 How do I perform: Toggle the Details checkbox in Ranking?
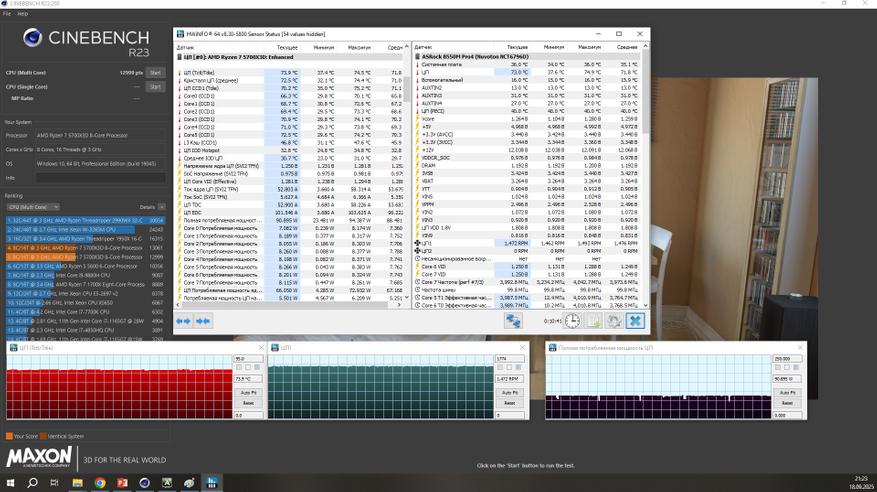tap(162, 207)
